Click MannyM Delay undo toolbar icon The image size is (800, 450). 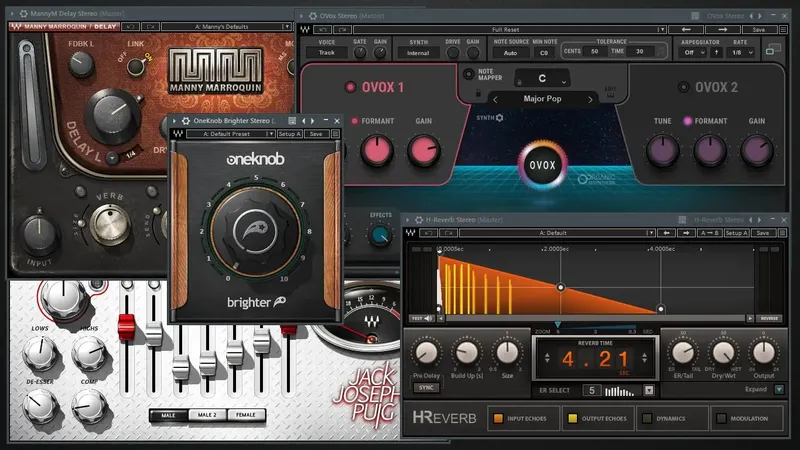point(130,27)
